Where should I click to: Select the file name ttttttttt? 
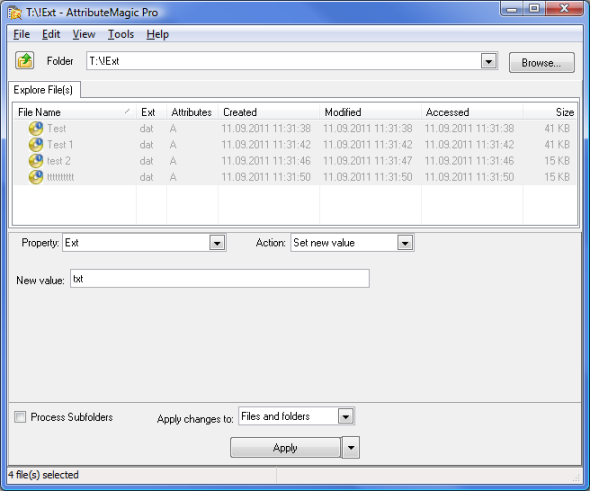tap(61, 177)
